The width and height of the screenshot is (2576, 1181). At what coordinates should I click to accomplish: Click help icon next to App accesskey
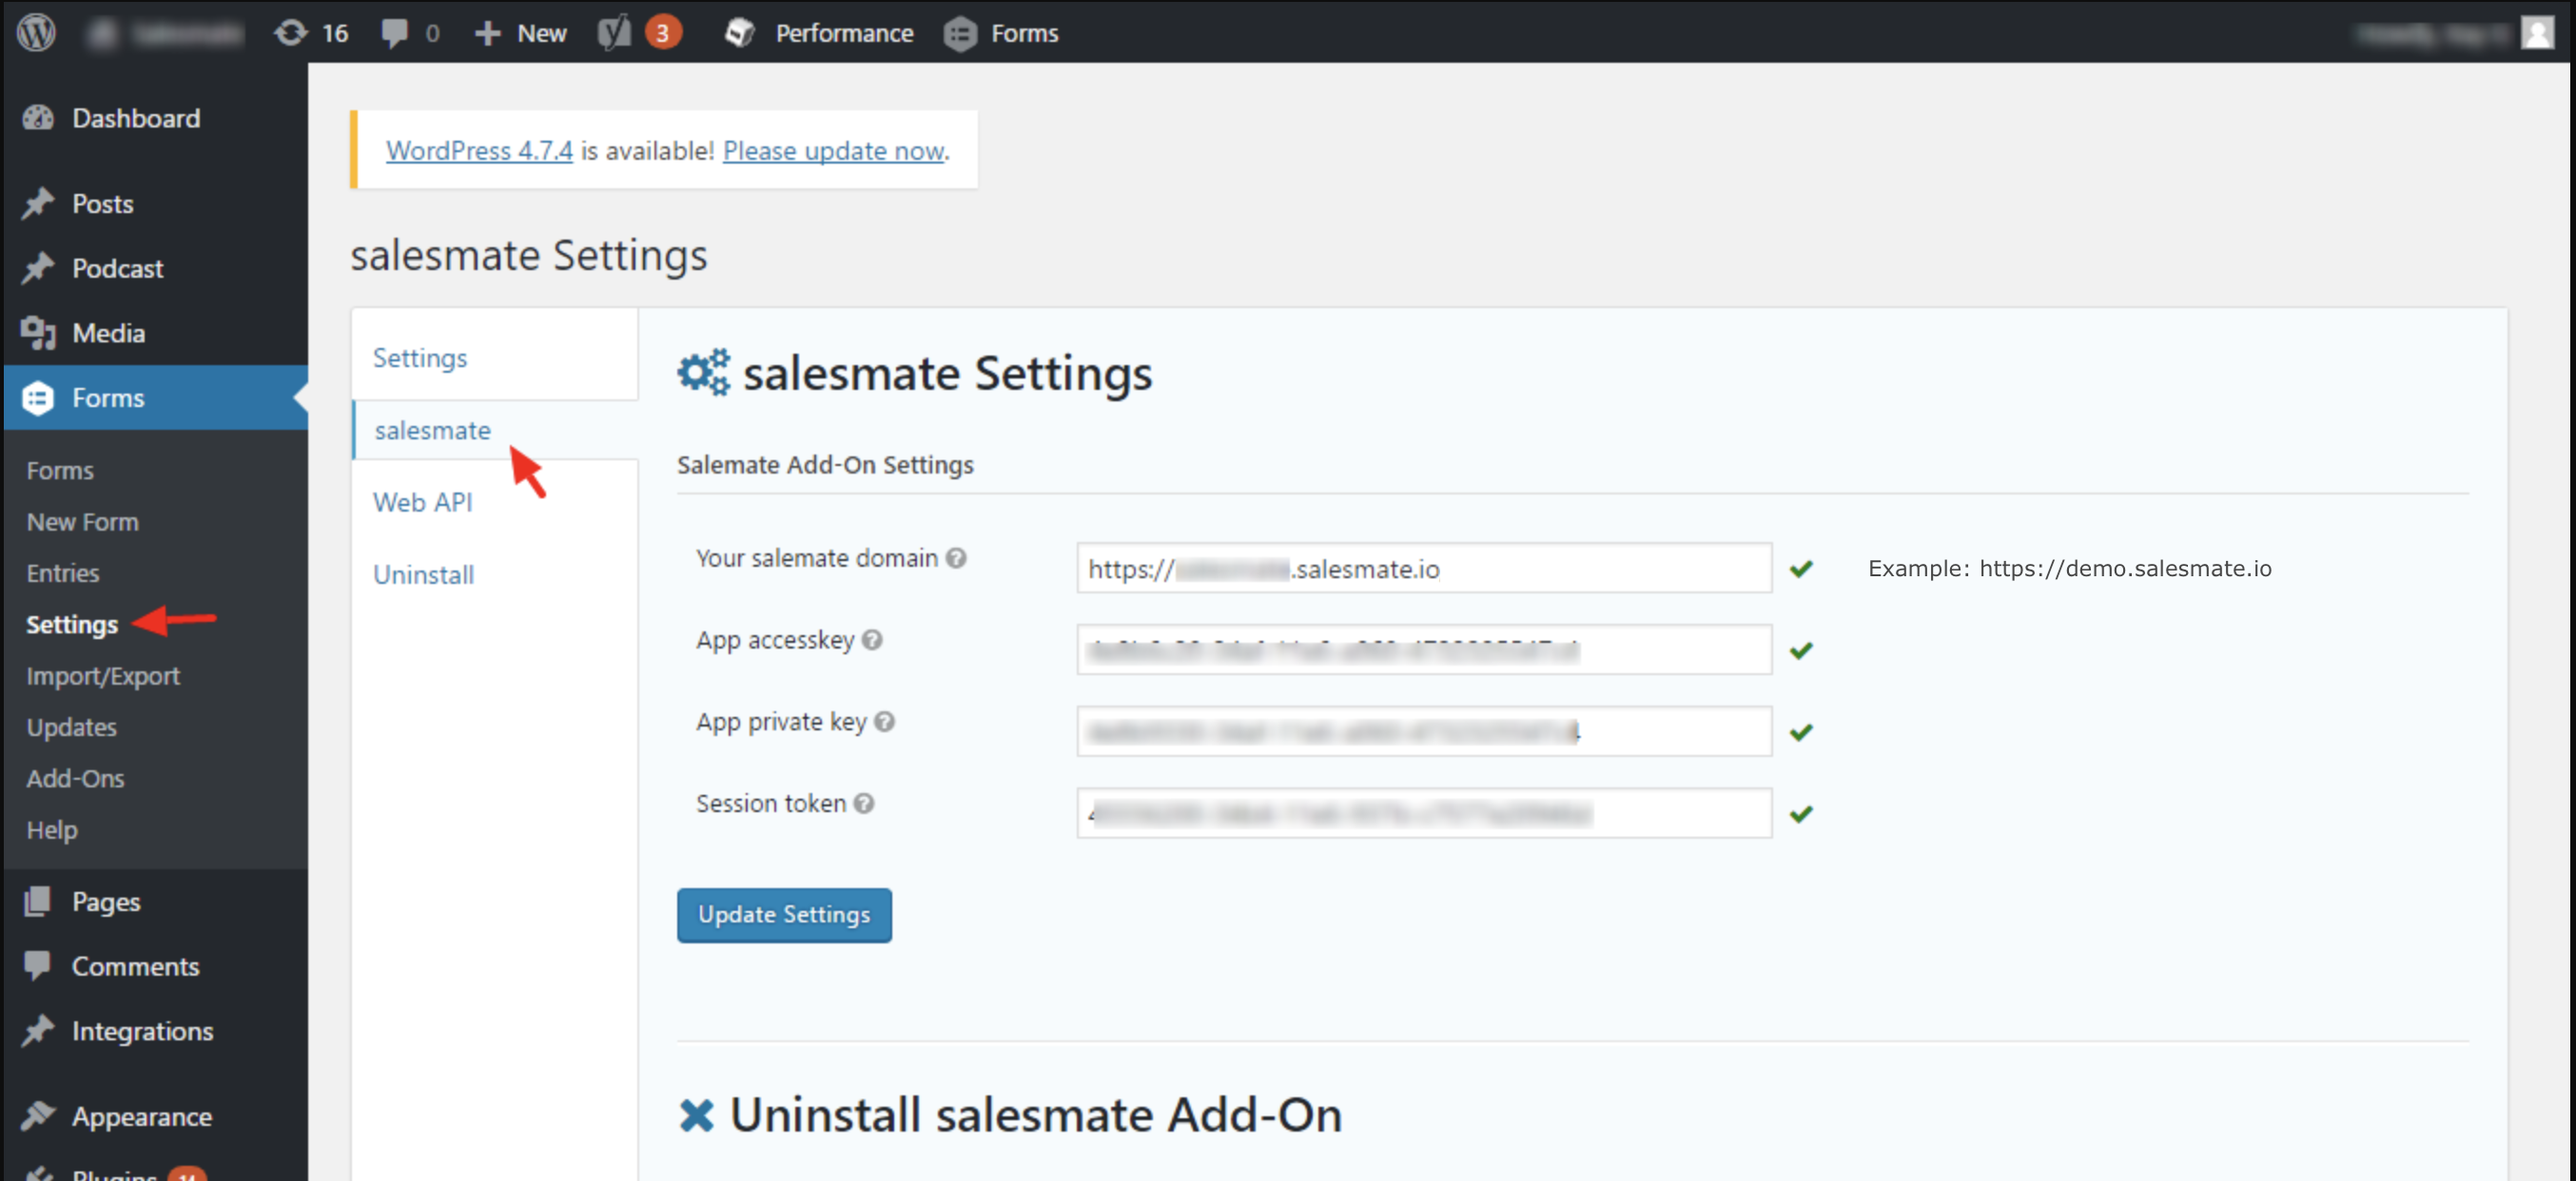click(x=872, y=640)
